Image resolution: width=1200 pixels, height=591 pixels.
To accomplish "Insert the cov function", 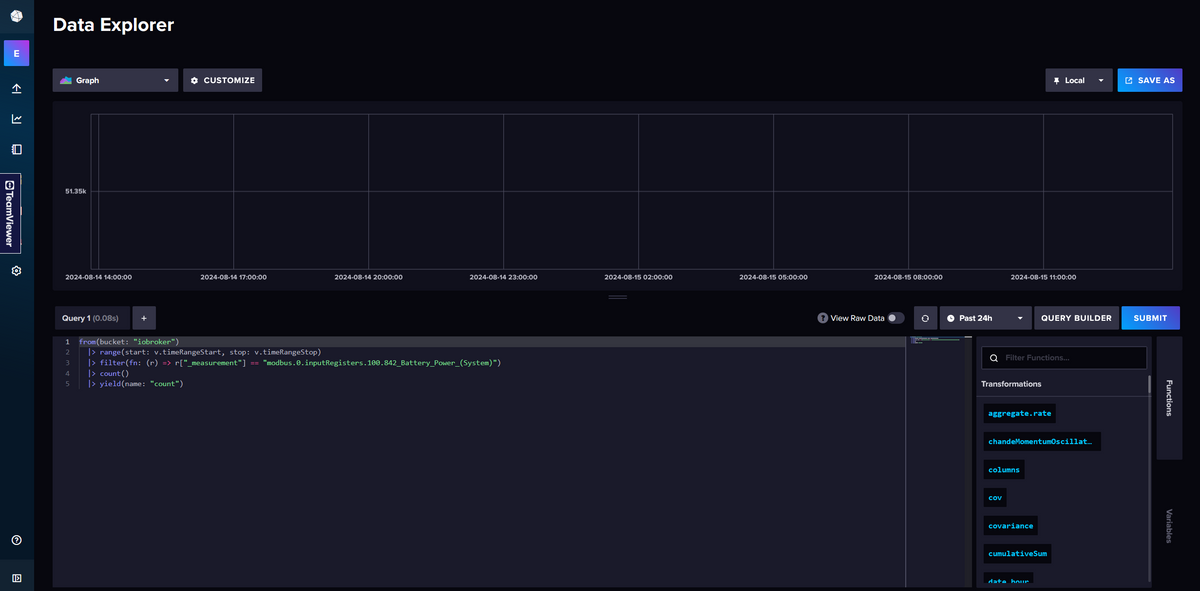I will click(995, 497).
